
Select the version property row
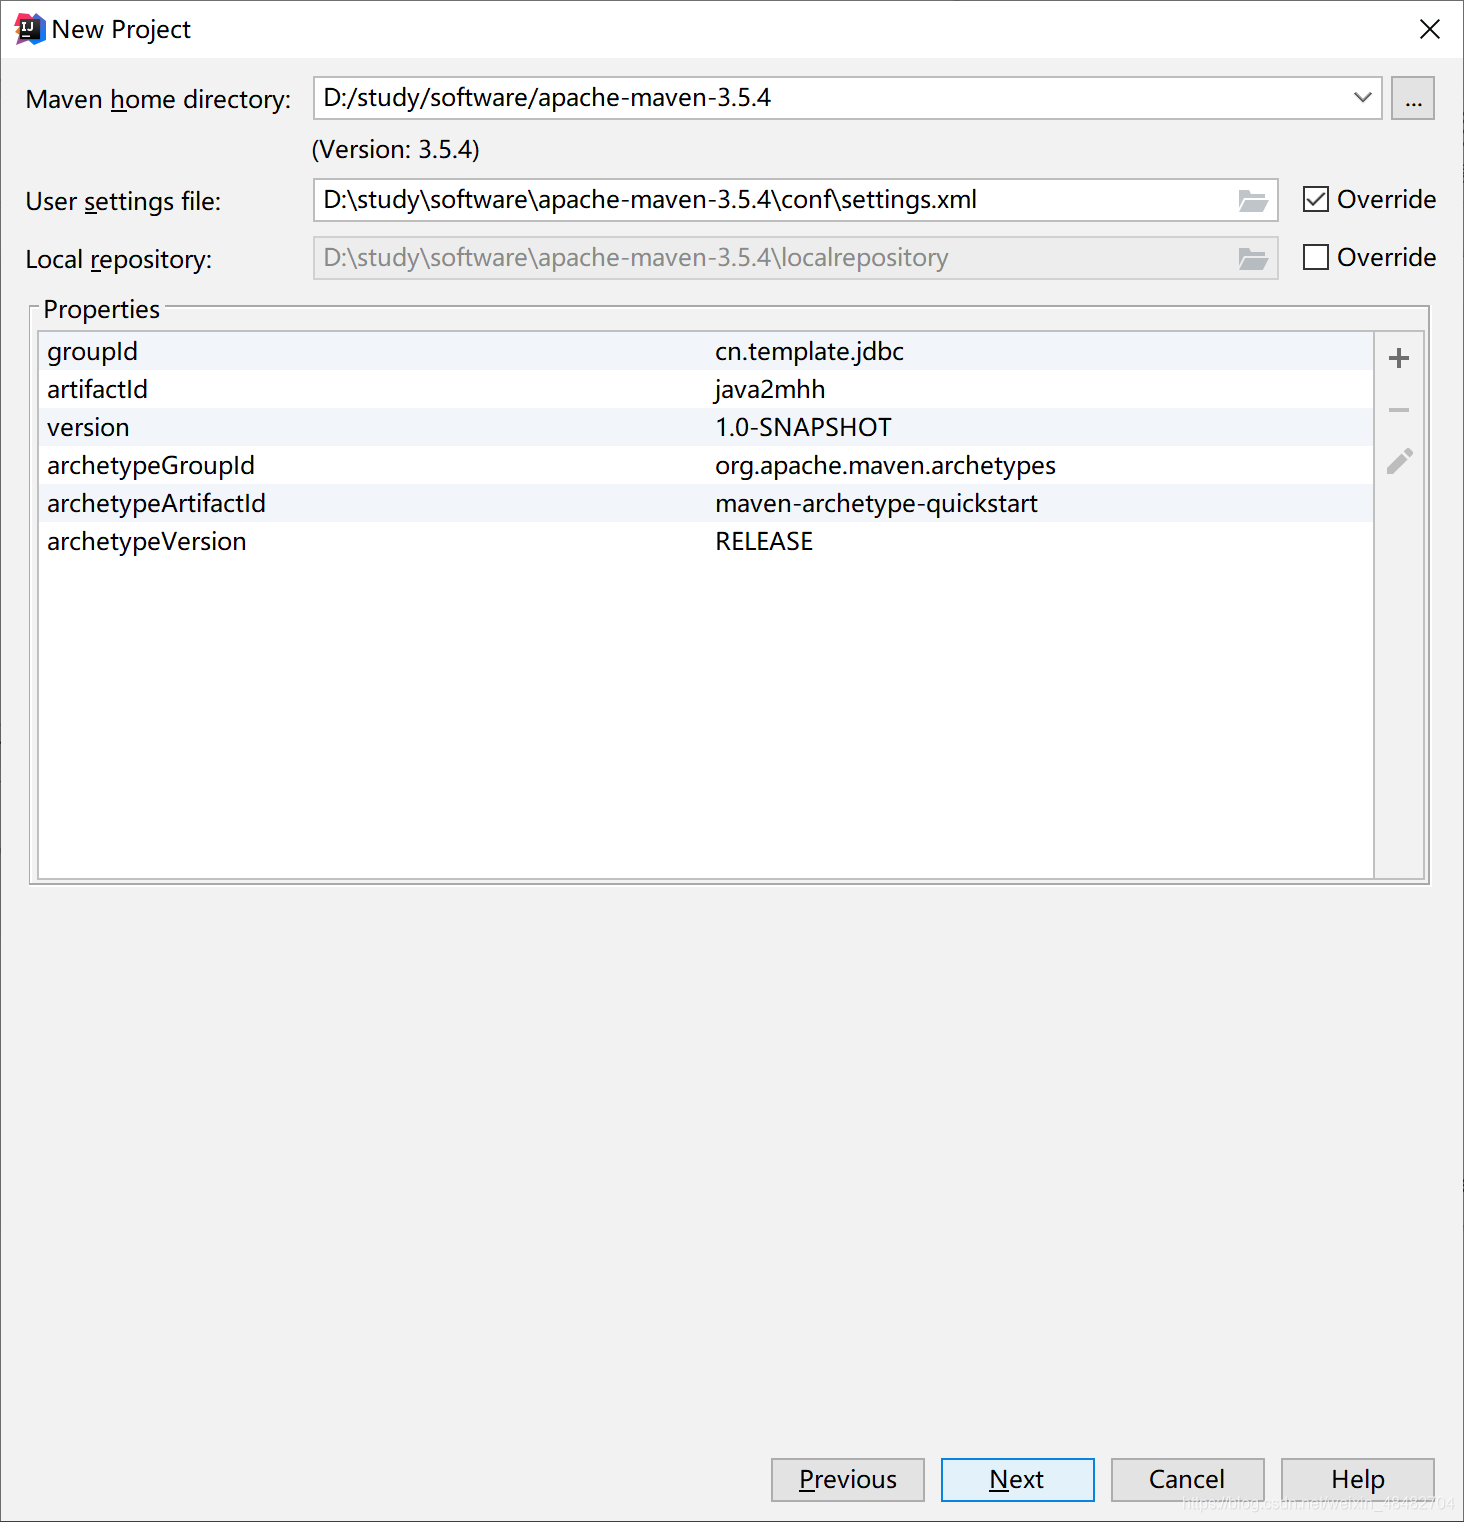point(706,427)
